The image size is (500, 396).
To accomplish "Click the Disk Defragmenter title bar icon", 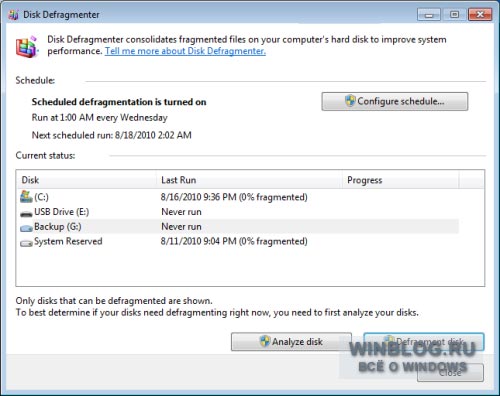I will pyautogui.click(x=13, y=15).
